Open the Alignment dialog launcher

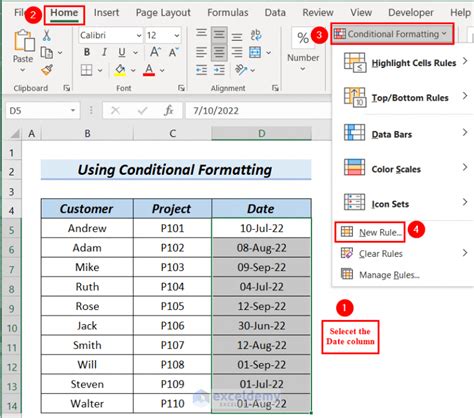pyautogui.click(x=275, y=88)
